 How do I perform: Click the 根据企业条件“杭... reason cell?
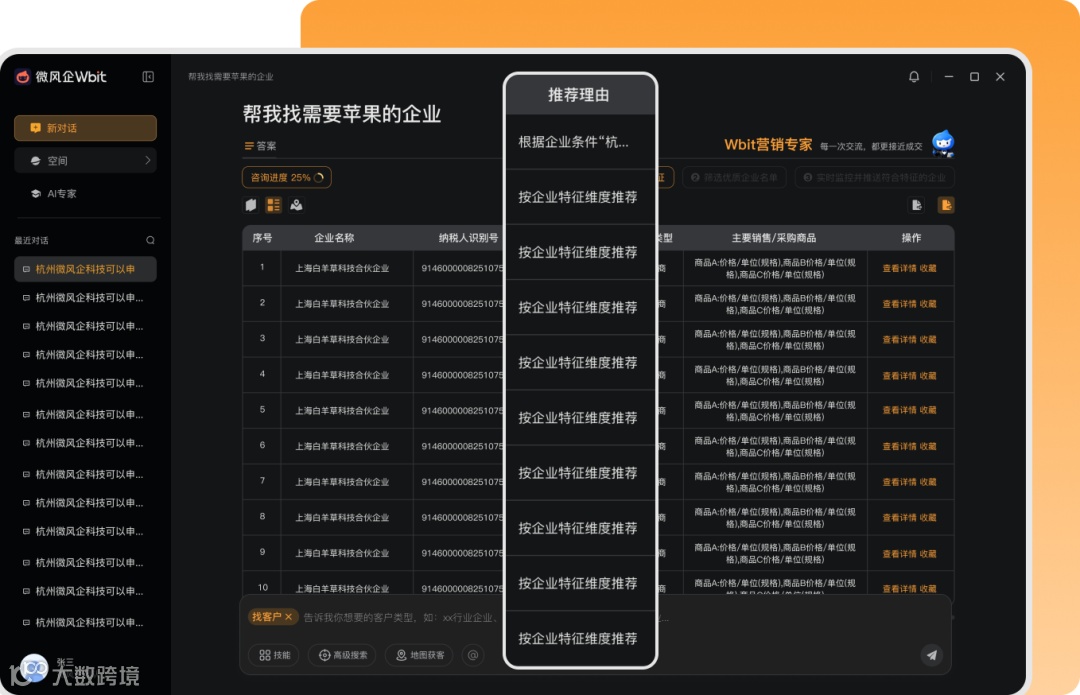tap(579, 143)
